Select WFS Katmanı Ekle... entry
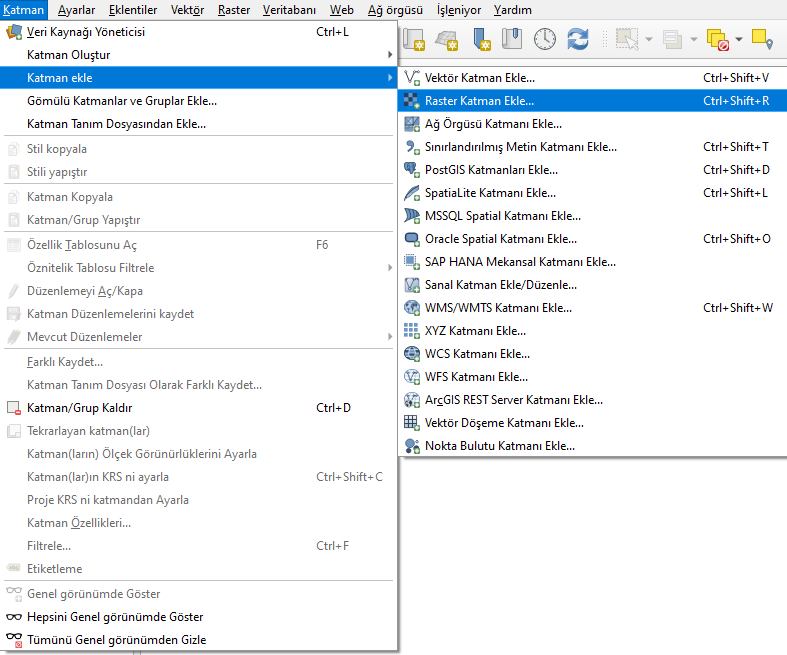787x655 pixels. tap(592, 377)
